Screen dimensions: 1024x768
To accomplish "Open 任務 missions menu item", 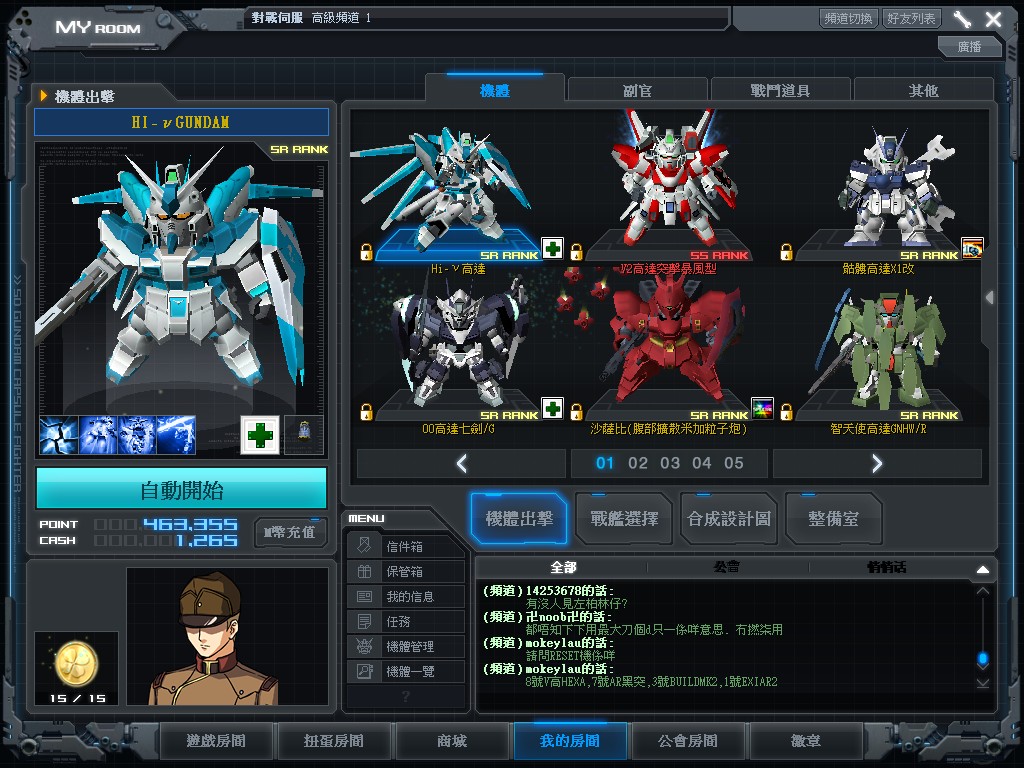I will (x=406, y=621).
